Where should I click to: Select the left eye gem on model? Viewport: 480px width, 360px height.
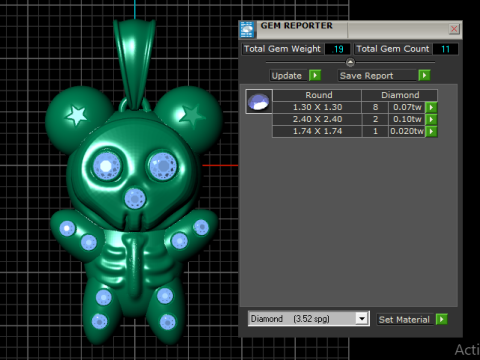coord(106,166)
